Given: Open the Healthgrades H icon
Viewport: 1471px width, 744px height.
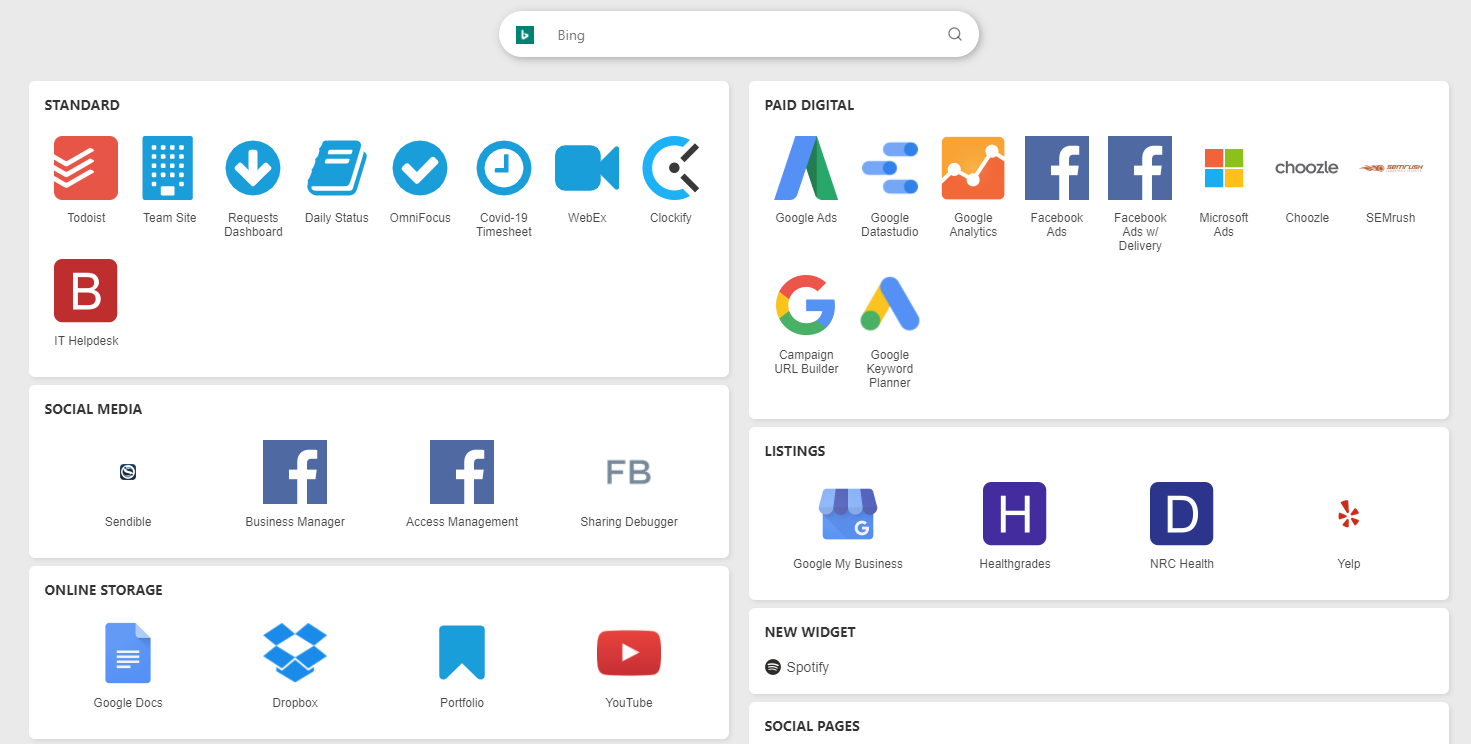Looking at the screenshot, I should pyautogui.click(x=1015, y=514).
